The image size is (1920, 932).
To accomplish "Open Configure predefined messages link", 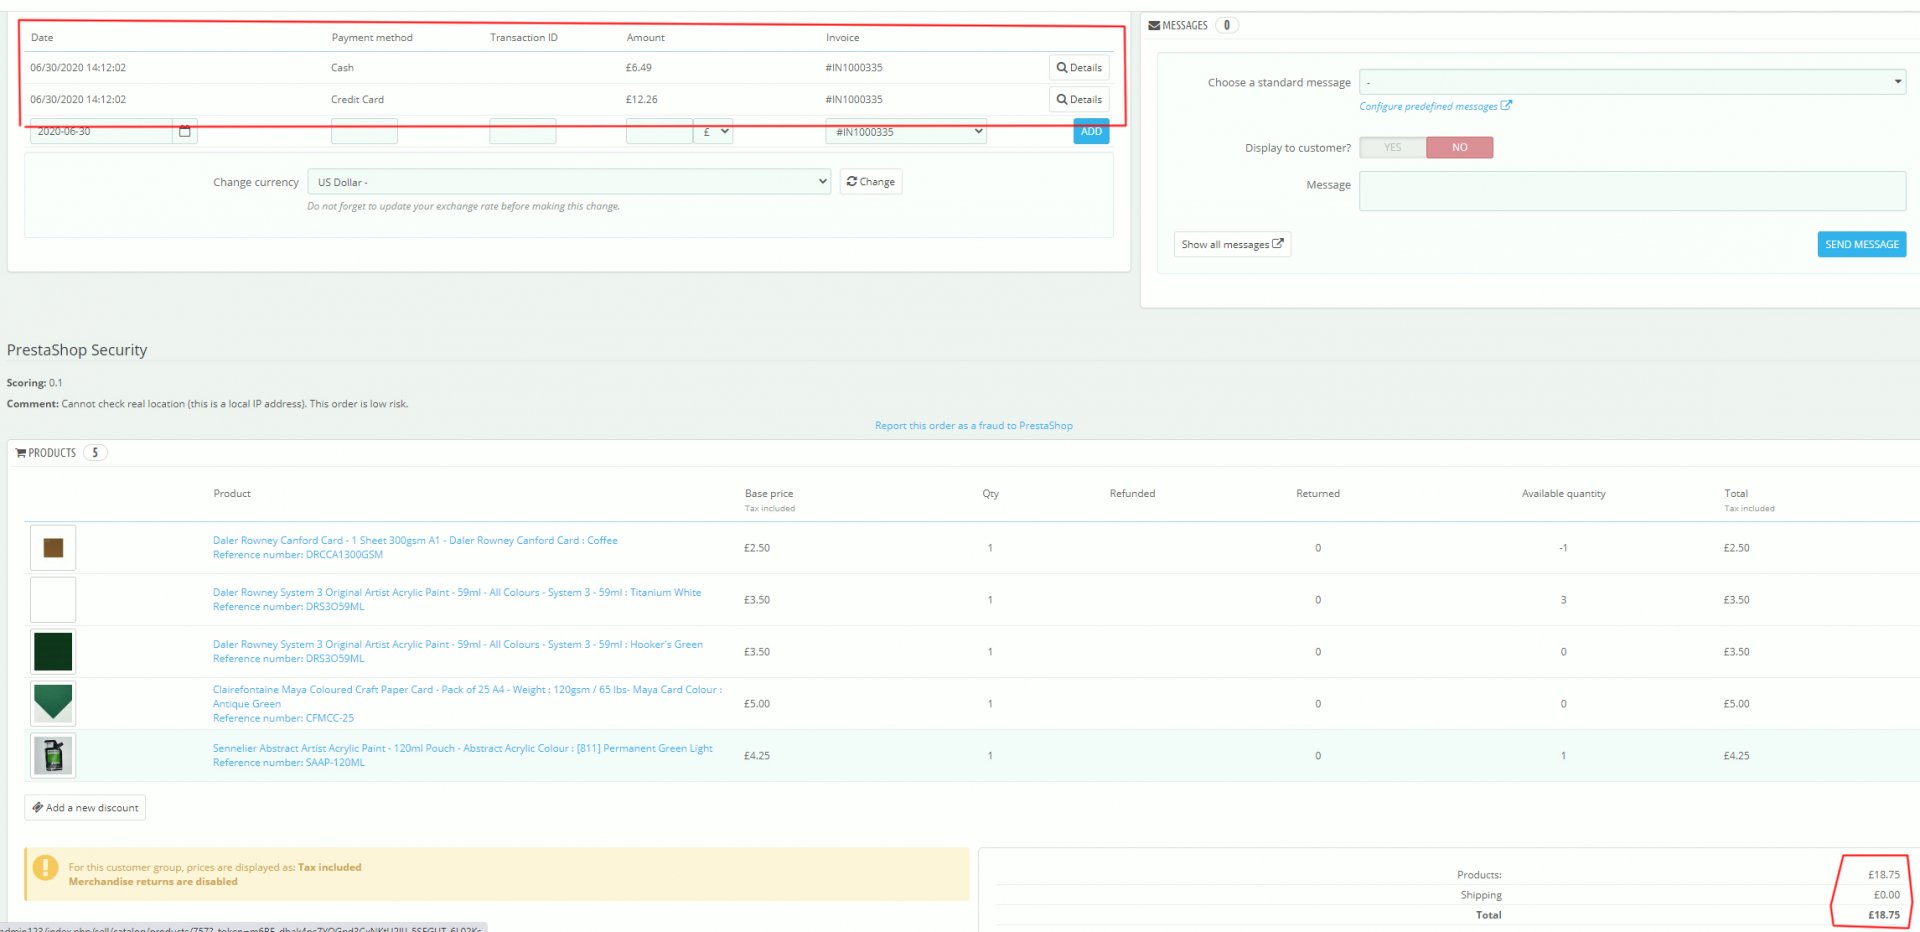I will pos(1435,106).
